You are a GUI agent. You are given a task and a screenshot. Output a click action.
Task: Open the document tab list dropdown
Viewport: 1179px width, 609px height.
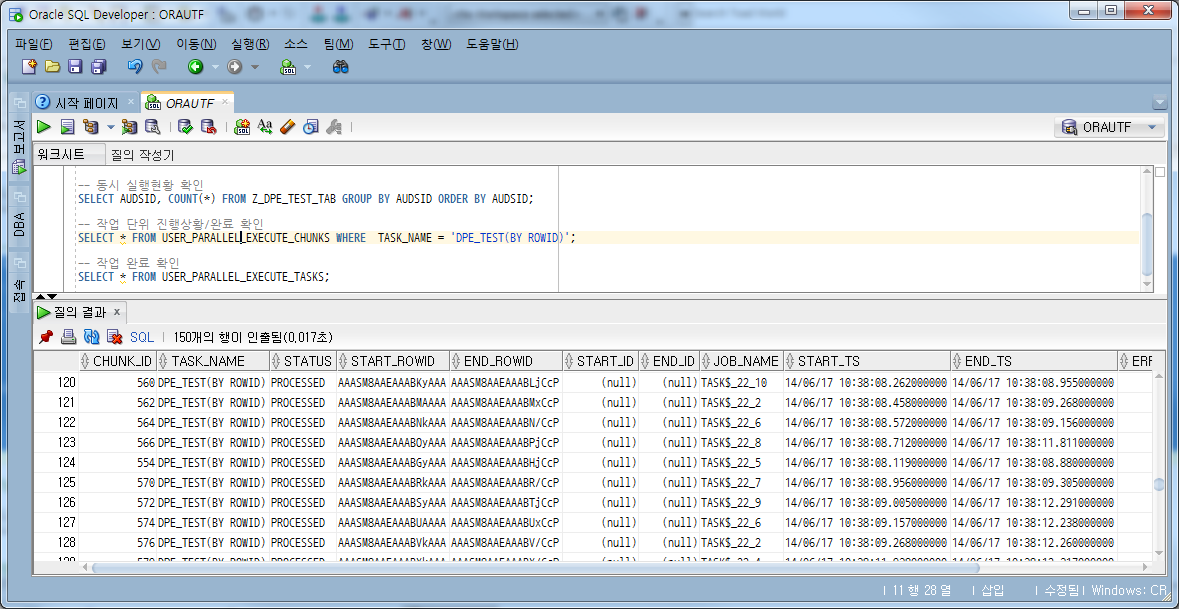[1158, 103]
